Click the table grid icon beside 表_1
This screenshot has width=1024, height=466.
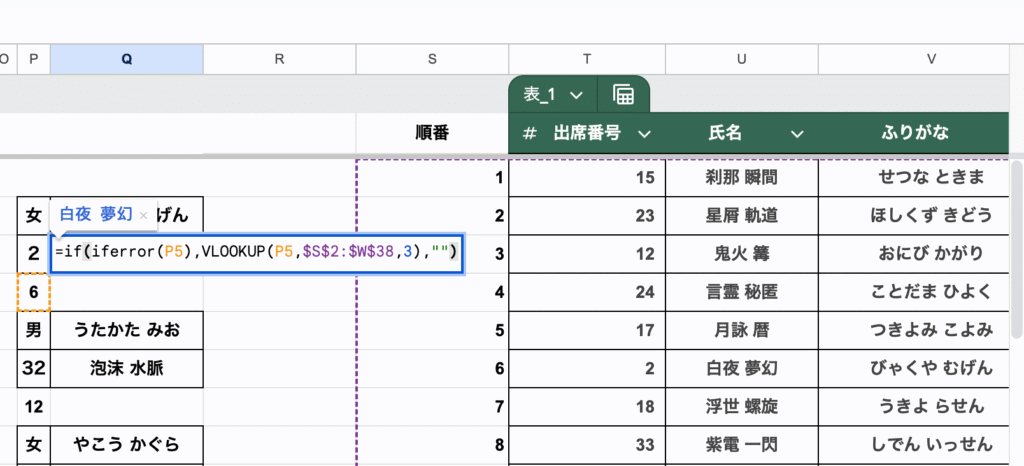(x=624, y=95)
